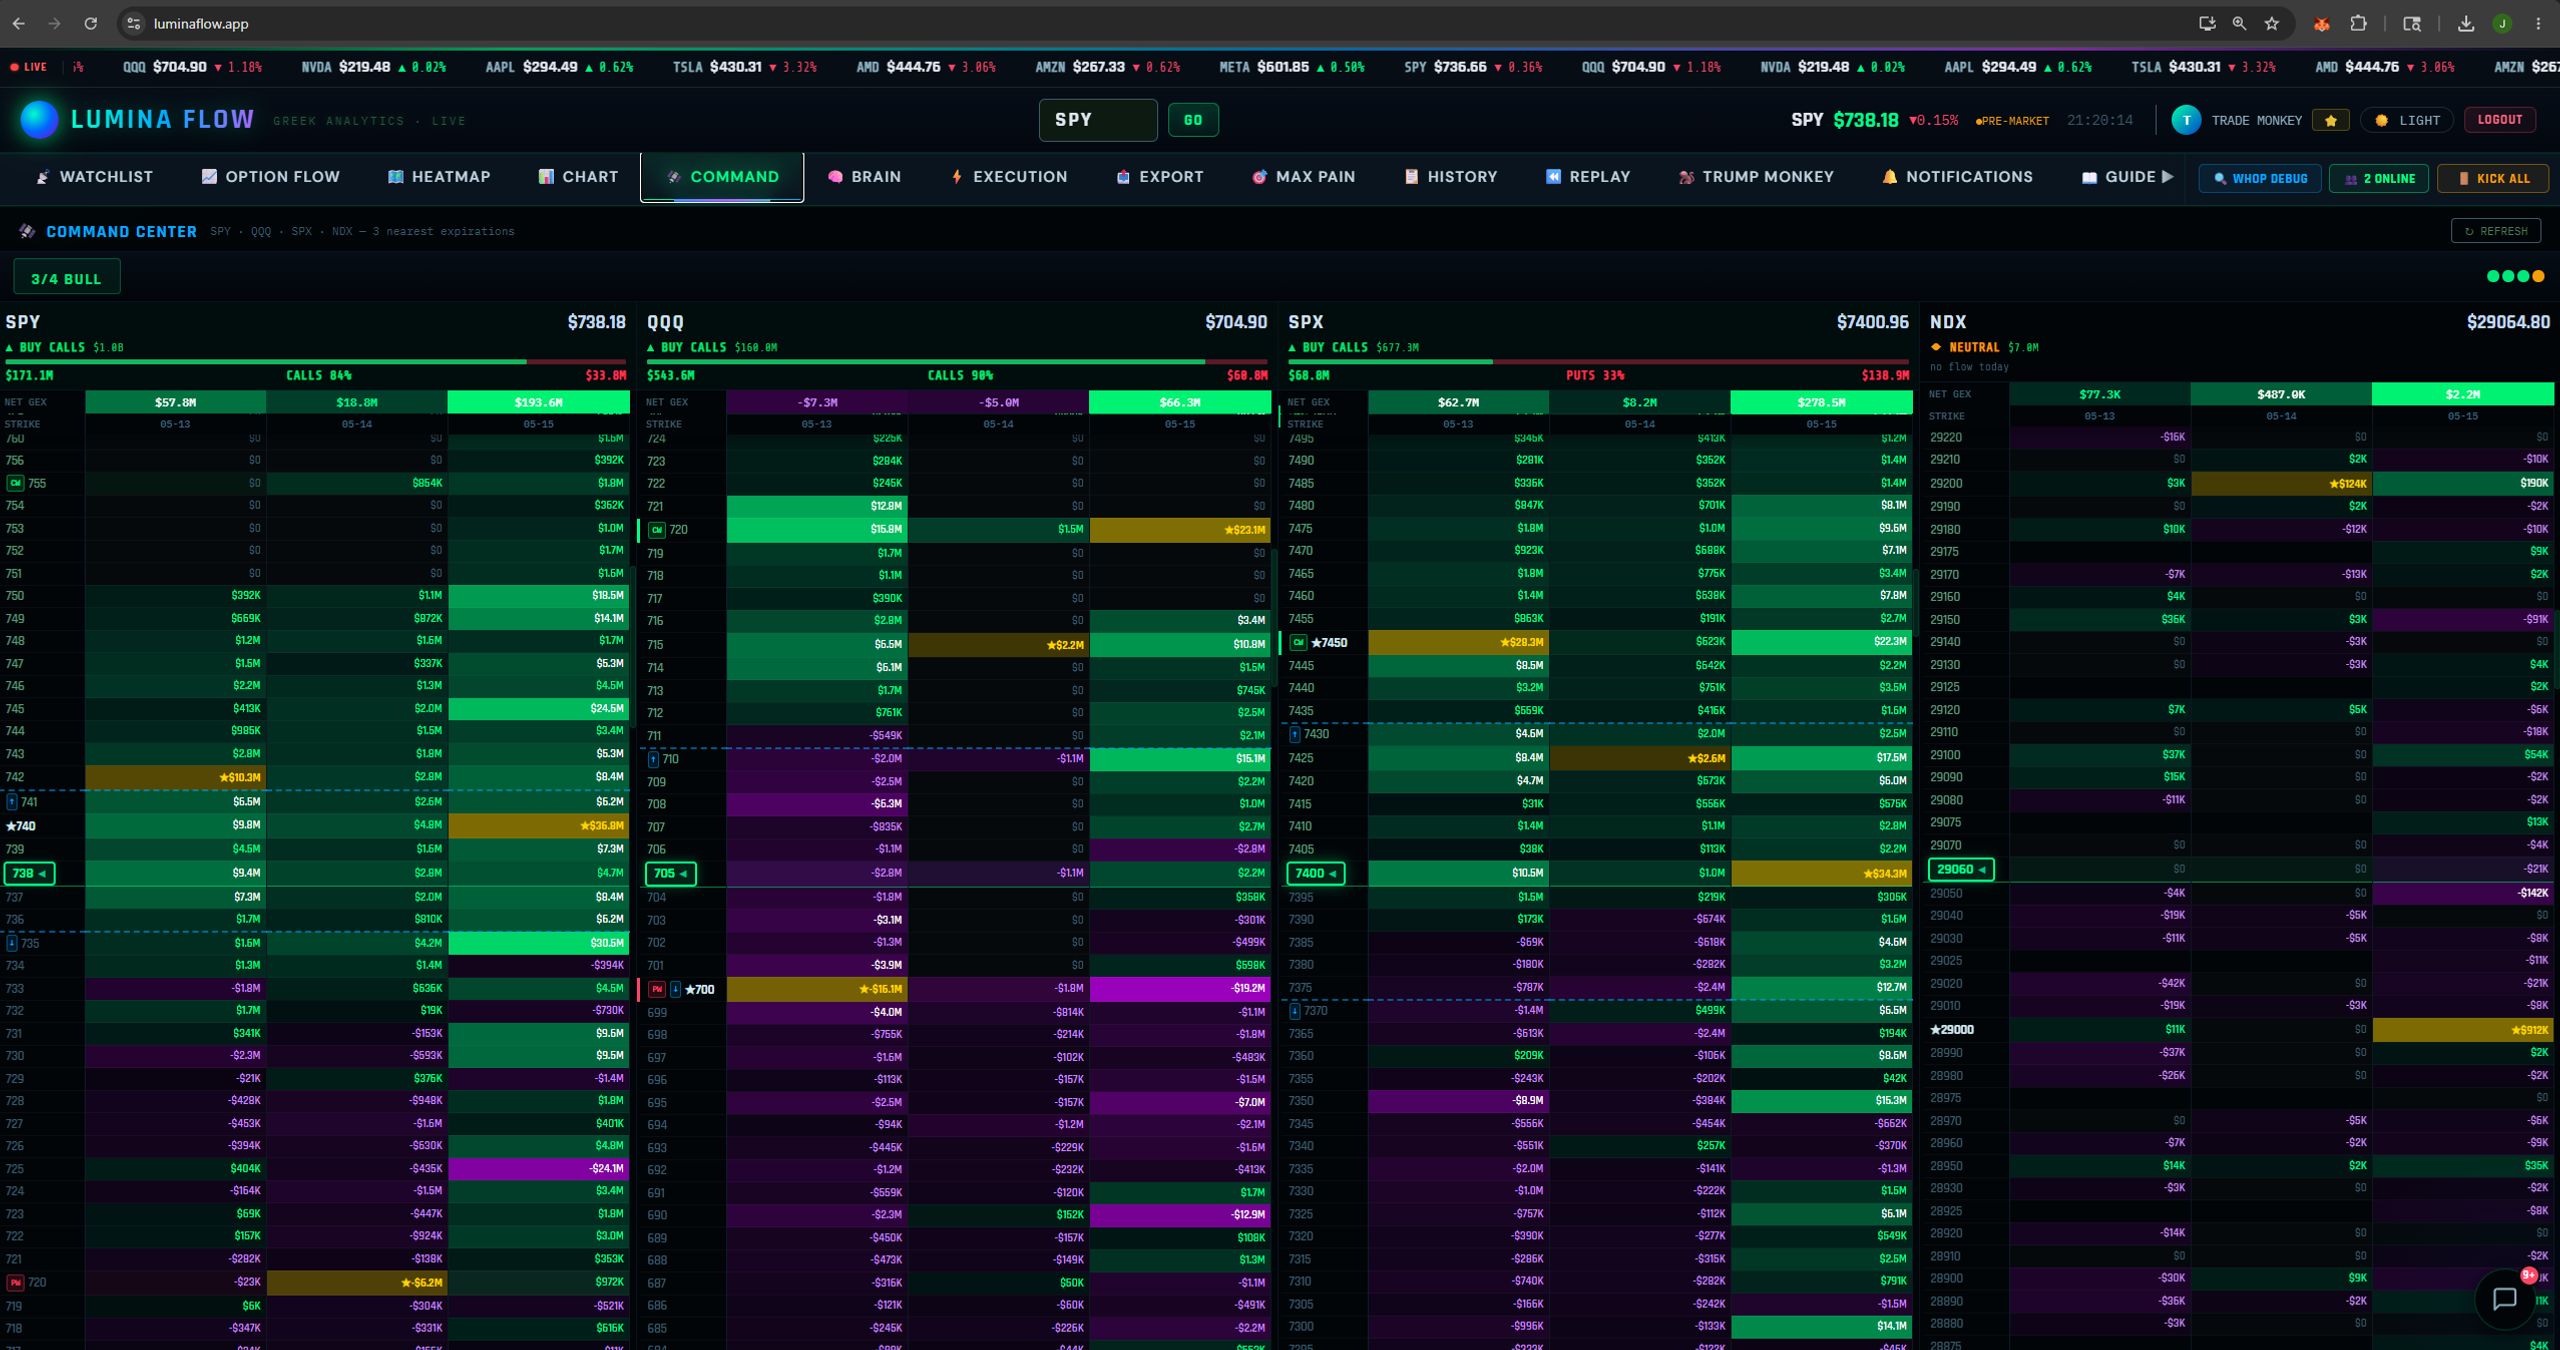Click the Refresh button
The image size is (2560, 1350).
2496,231
